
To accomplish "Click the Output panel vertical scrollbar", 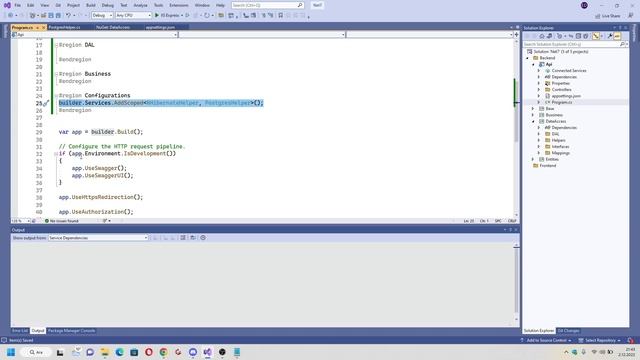I will coord(517,282).
